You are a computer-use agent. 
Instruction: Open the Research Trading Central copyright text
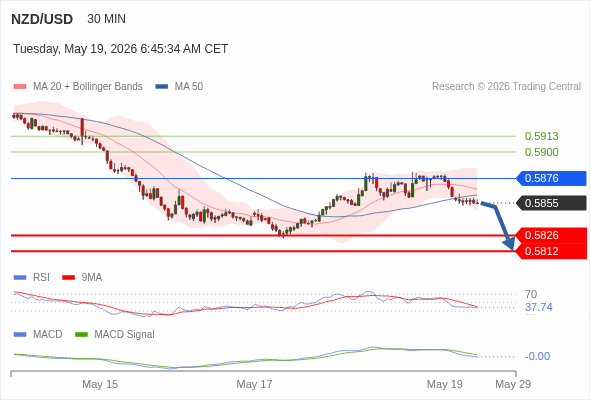[x=506, y=87]
